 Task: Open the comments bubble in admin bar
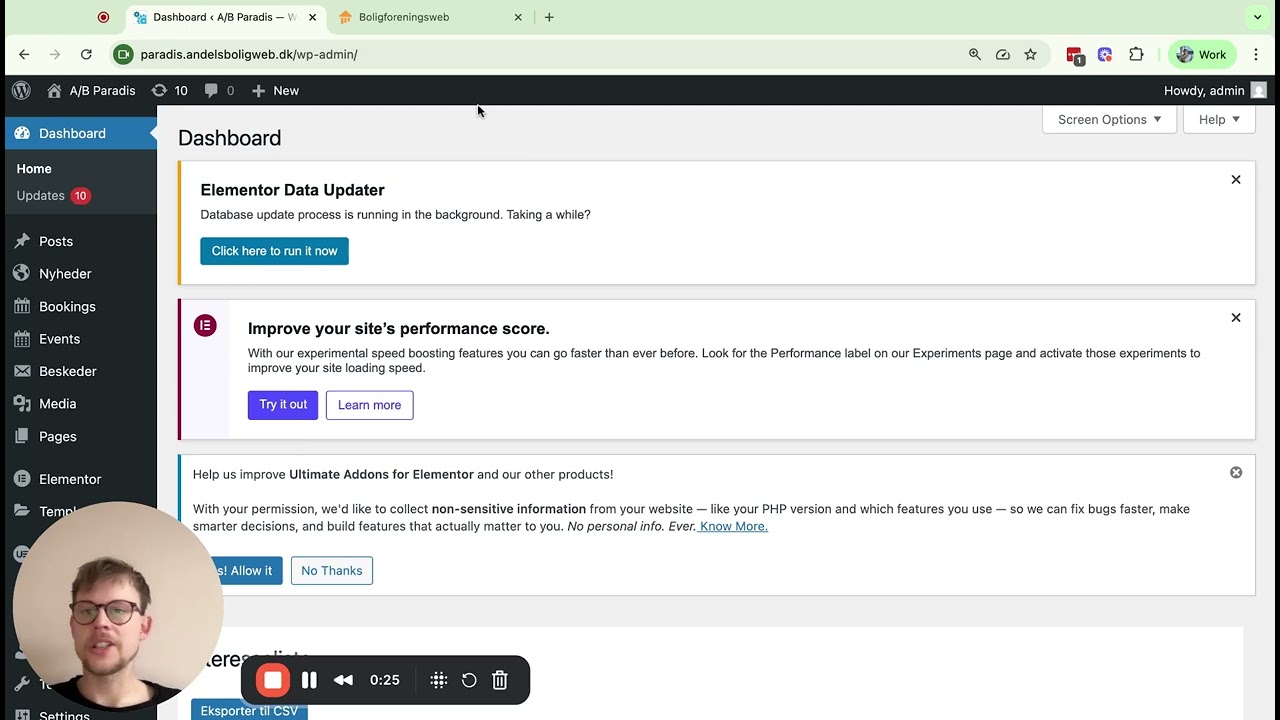pyautogui.click(x=219, y=90)
